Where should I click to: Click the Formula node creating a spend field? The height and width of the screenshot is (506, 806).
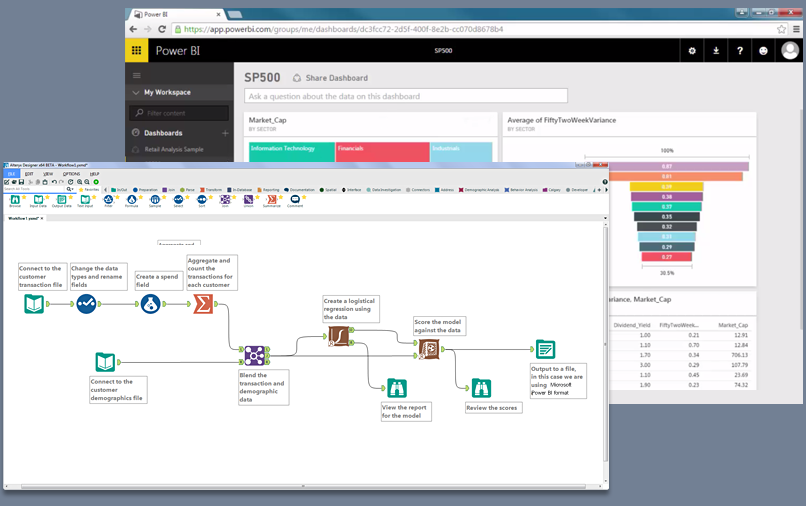[151, 304]
